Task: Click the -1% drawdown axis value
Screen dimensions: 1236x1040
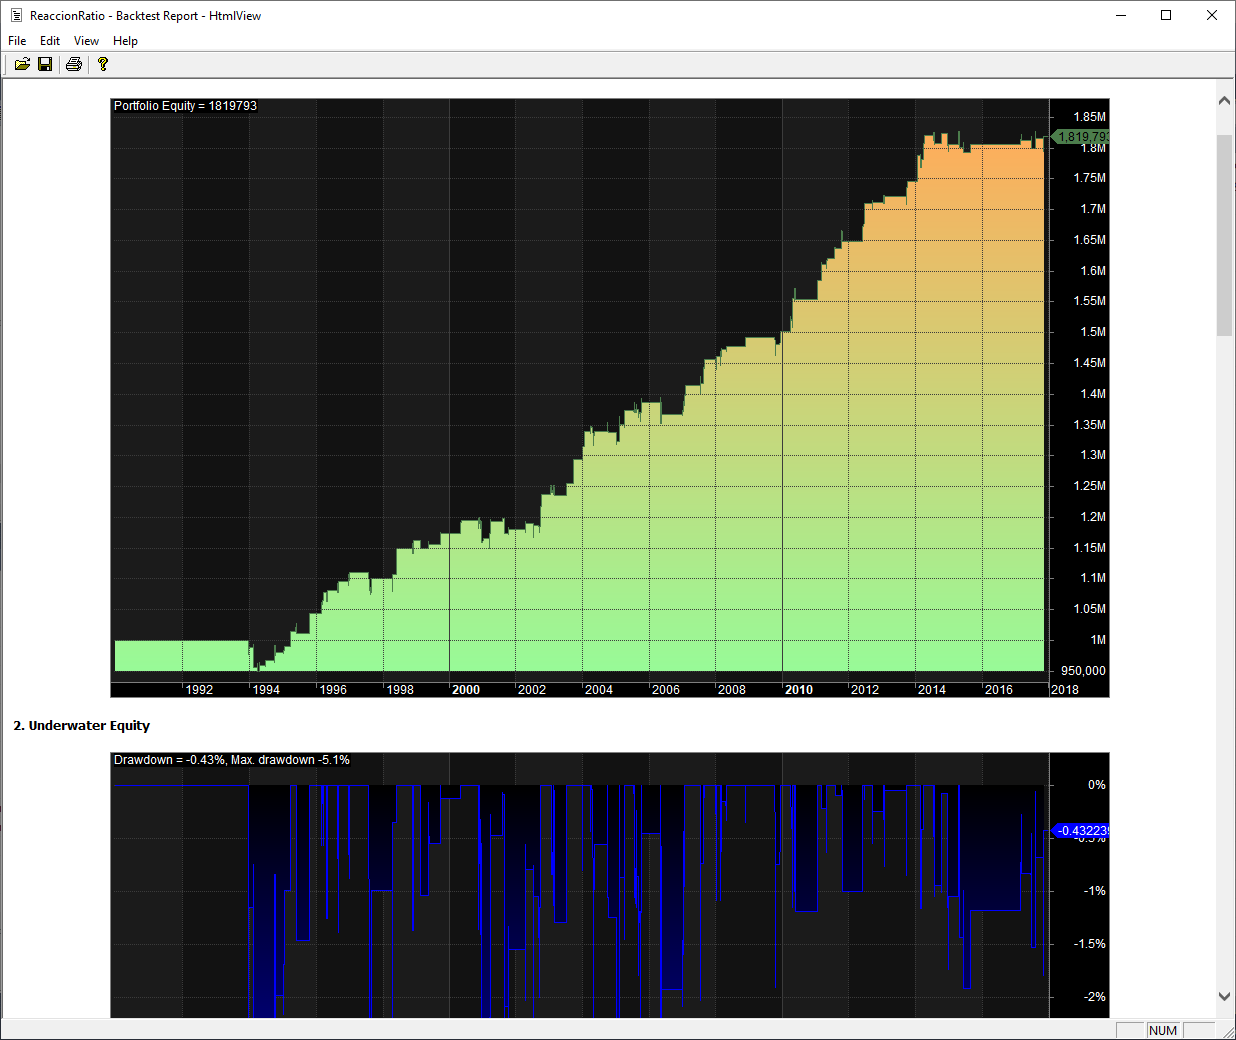Action: (1095, 891)
